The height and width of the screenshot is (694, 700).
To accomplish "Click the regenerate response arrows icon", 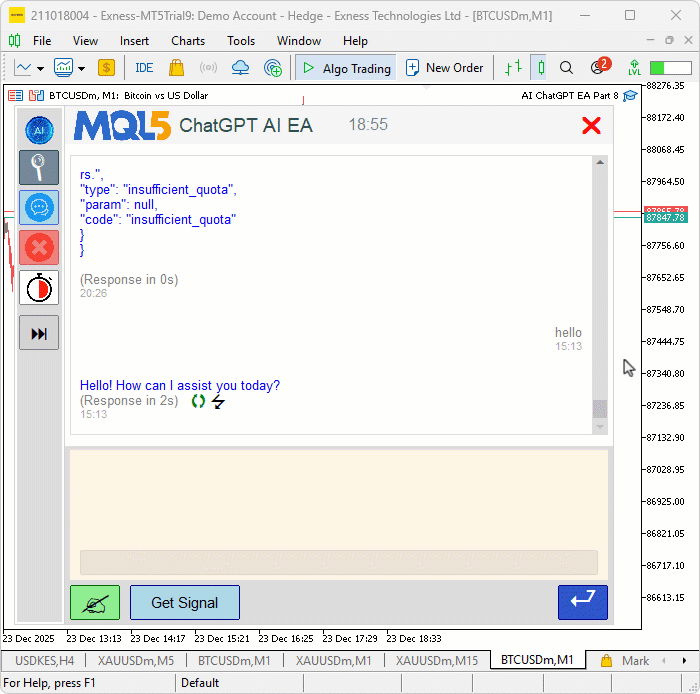I will (x=198, y=401).
